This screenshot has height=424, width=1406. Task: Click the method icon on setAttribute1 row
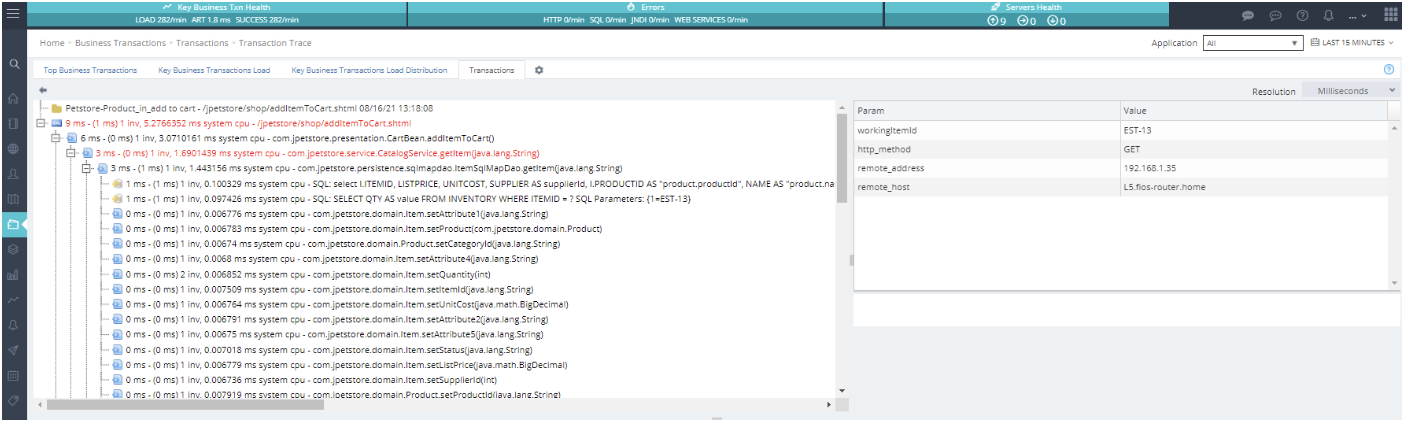[118, 214]
